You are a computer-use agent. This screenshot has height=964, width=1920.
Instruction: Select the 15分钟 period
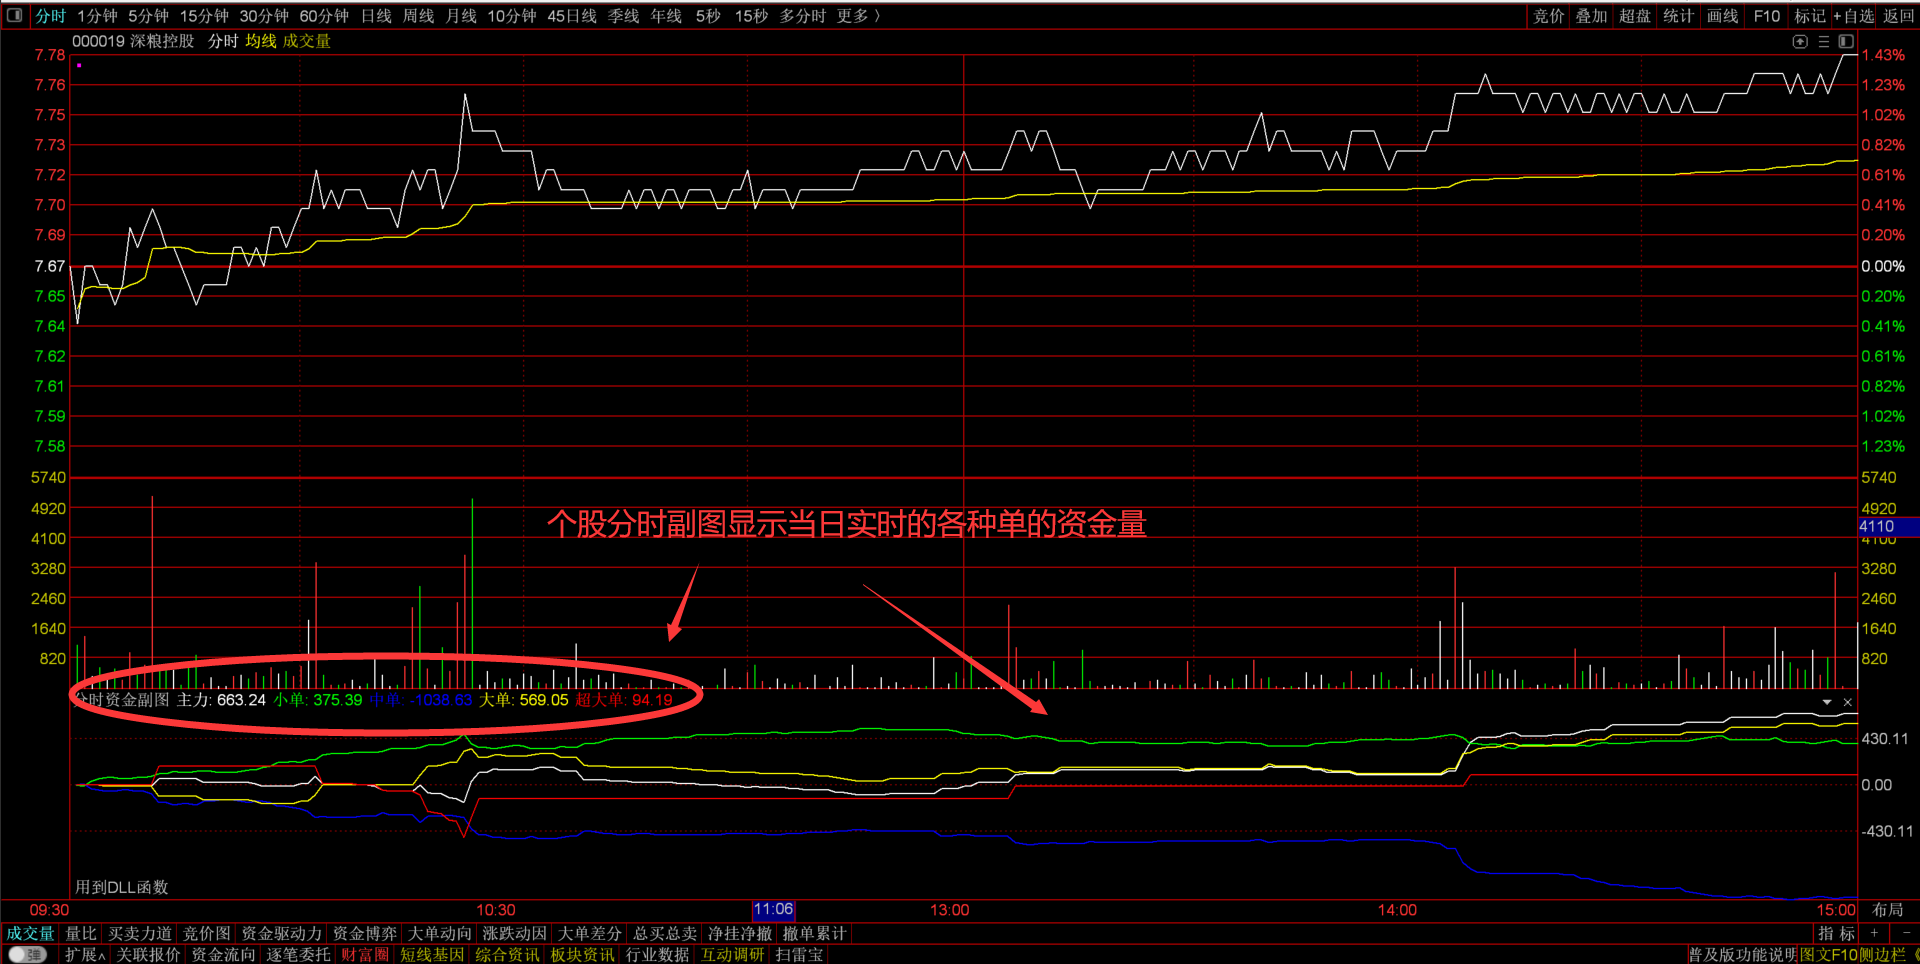coord(204,16)
